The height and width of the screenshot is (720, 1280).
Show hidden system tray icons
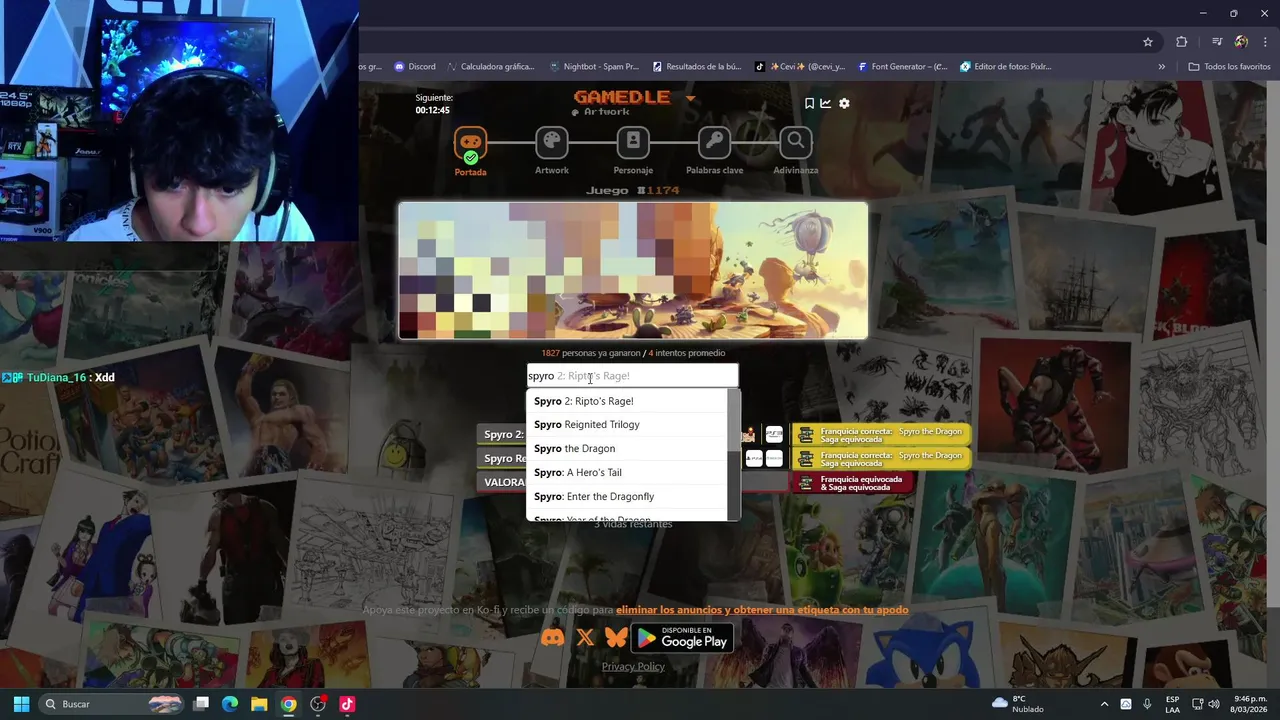click(1104, 704)
